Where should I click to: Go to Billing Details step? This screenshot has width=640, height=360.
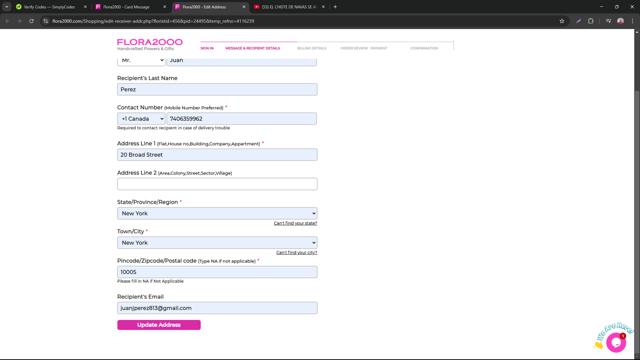[311, 48]
